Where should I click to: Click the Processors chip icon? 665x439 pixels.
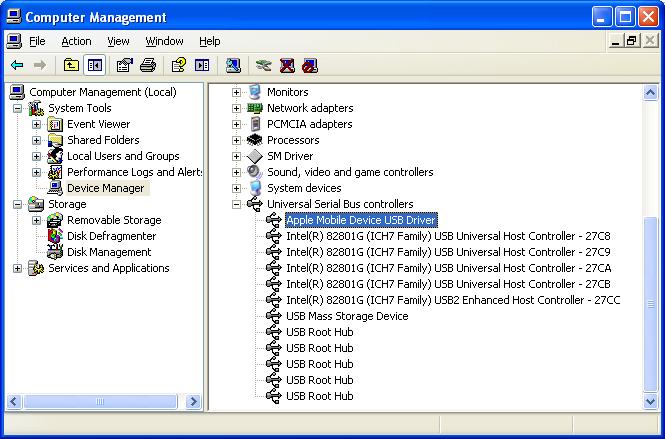pyautogui.click(x=255, y=140)
